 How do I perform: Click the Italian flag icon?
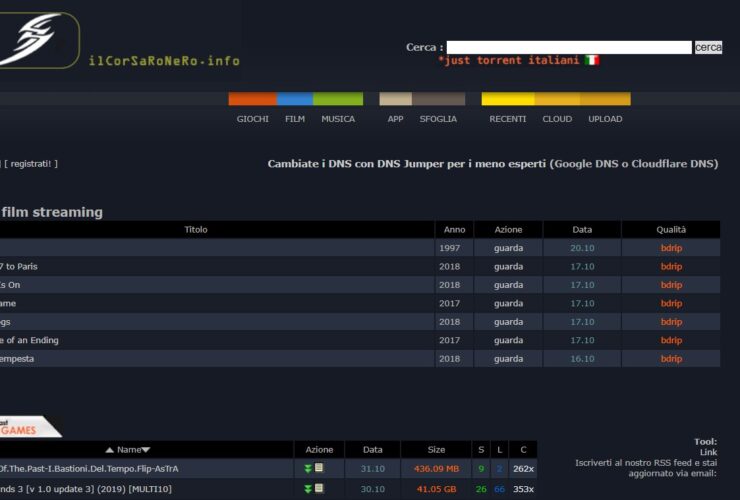[592, 60]
